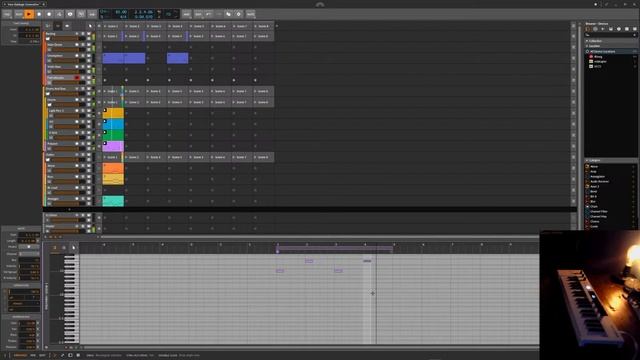Switch to the Mix view in bottom bar
This screenshot has height=360, width=640.
coord(33,356)
